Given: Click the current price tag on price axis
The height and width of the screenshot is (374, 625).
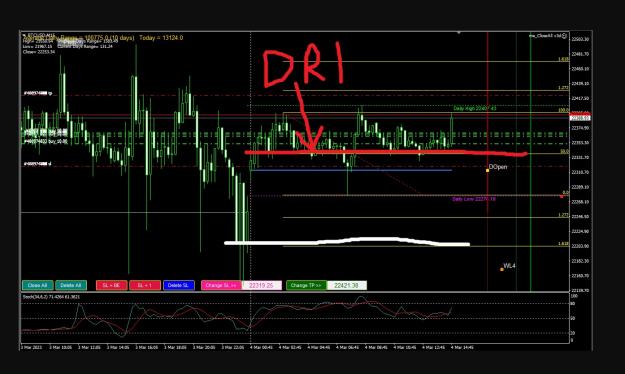Looking at the screenshot, I should [x=580, y=118].
